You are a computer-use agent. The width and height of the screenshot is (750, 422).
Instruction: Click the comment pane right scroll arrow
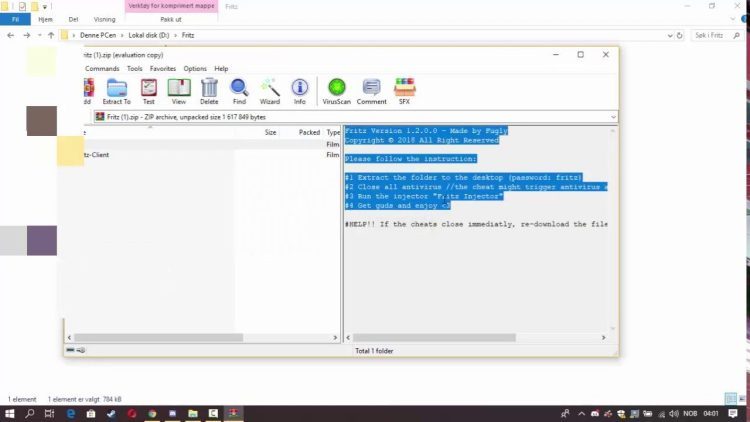604,338
